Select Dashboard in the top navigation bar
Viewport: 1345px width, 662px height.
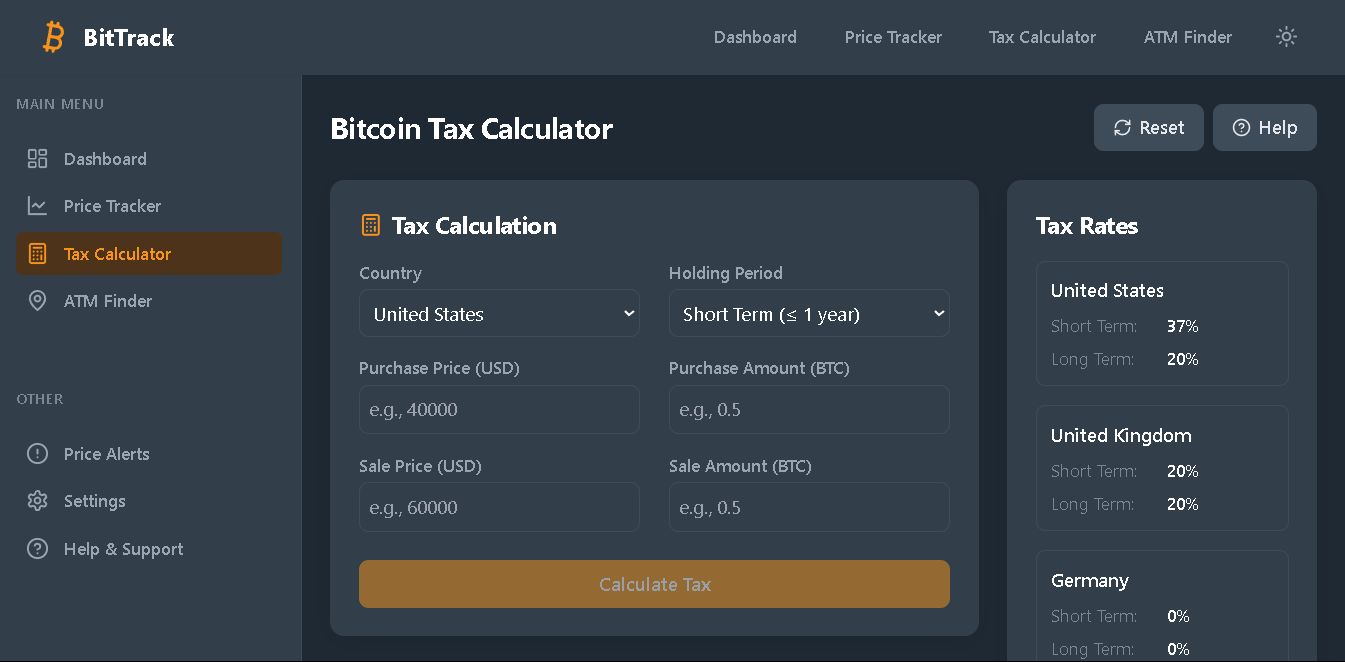pyautogui.click(x=755, y=37)
